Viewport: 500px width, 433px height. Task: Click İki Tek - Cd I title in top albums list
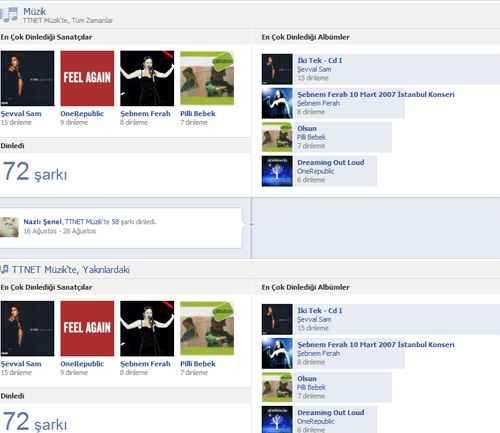(x=320, y=60)
